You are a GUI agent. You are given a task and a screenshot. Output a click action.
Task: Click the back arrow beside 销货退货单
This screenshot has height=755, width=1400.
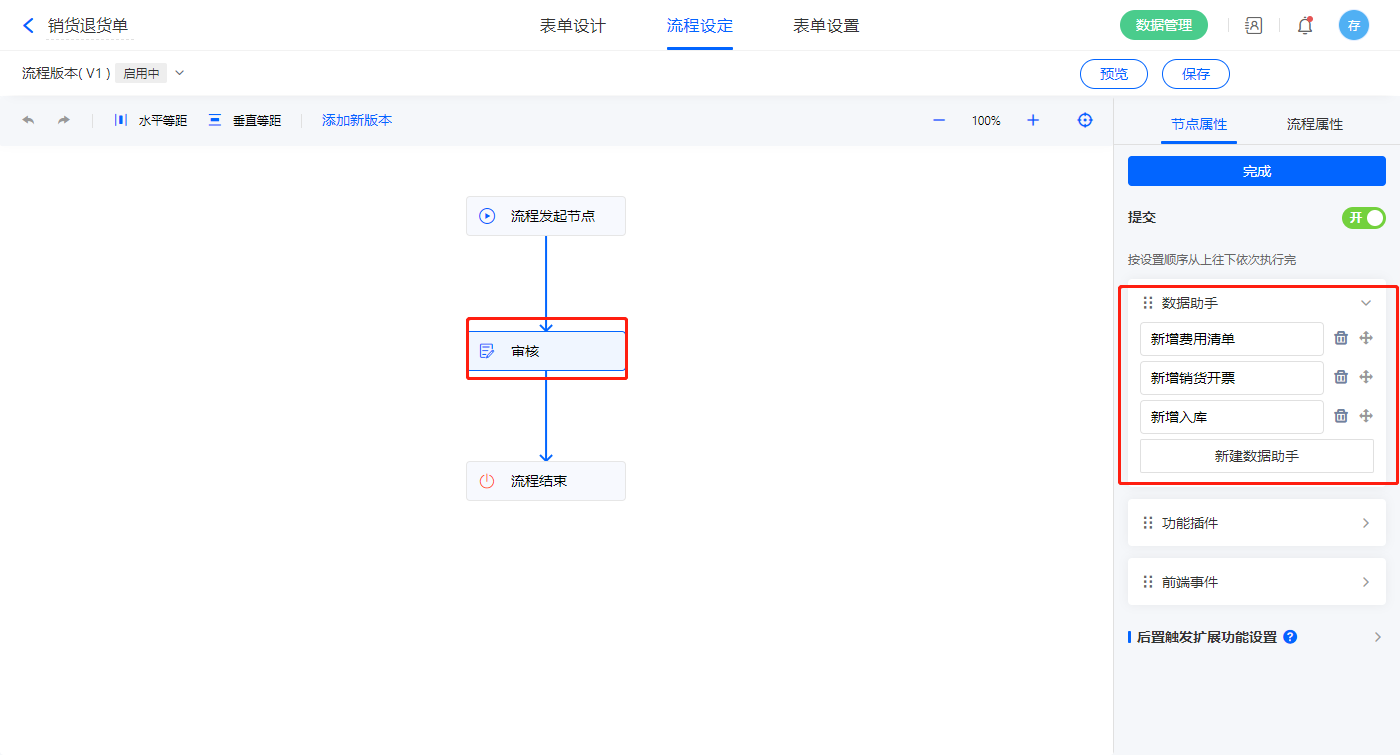(x=28, y=26)
